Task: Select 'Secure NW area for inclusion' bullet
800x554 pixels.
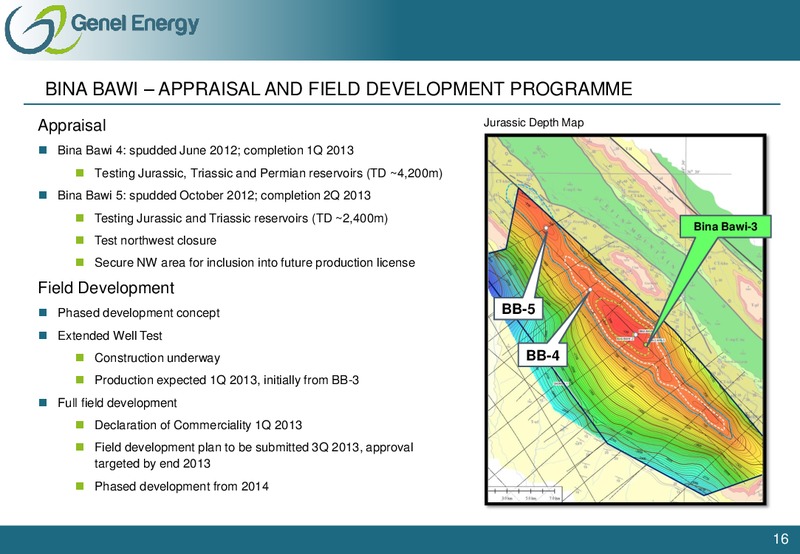Action: coord(255,263)
